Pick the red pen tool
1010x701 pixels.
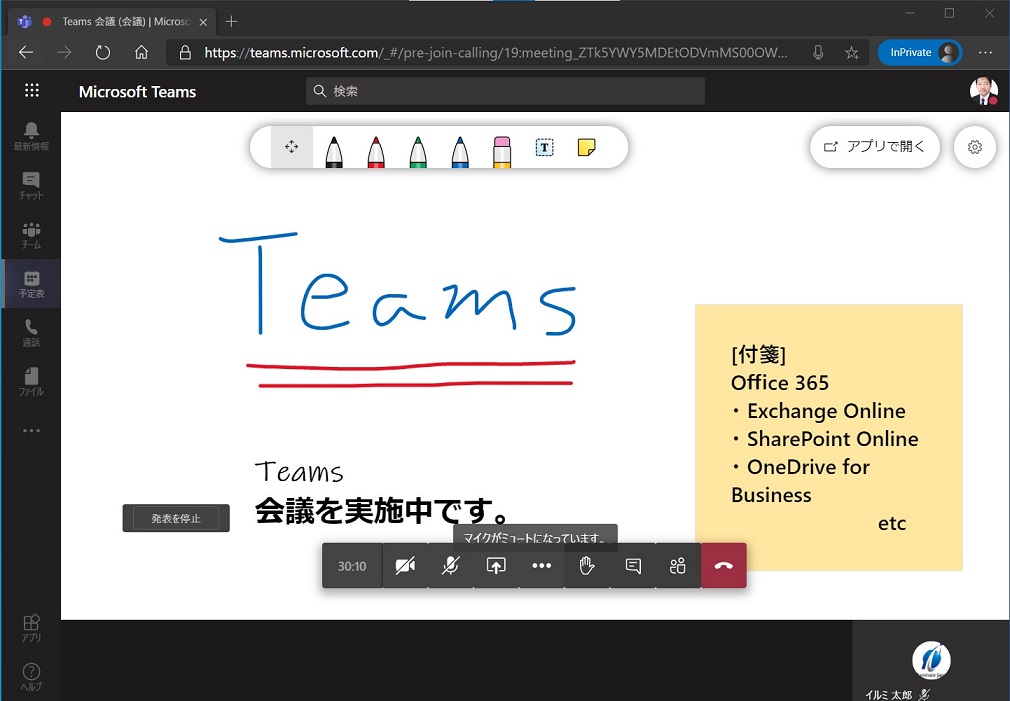[x=376, y=151]
